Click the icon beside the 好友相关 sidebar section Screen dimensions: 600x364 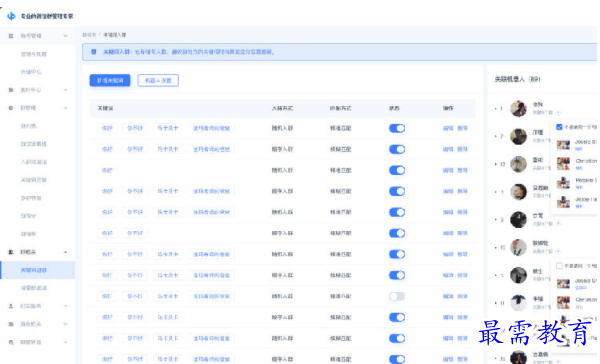click(11, 306)
